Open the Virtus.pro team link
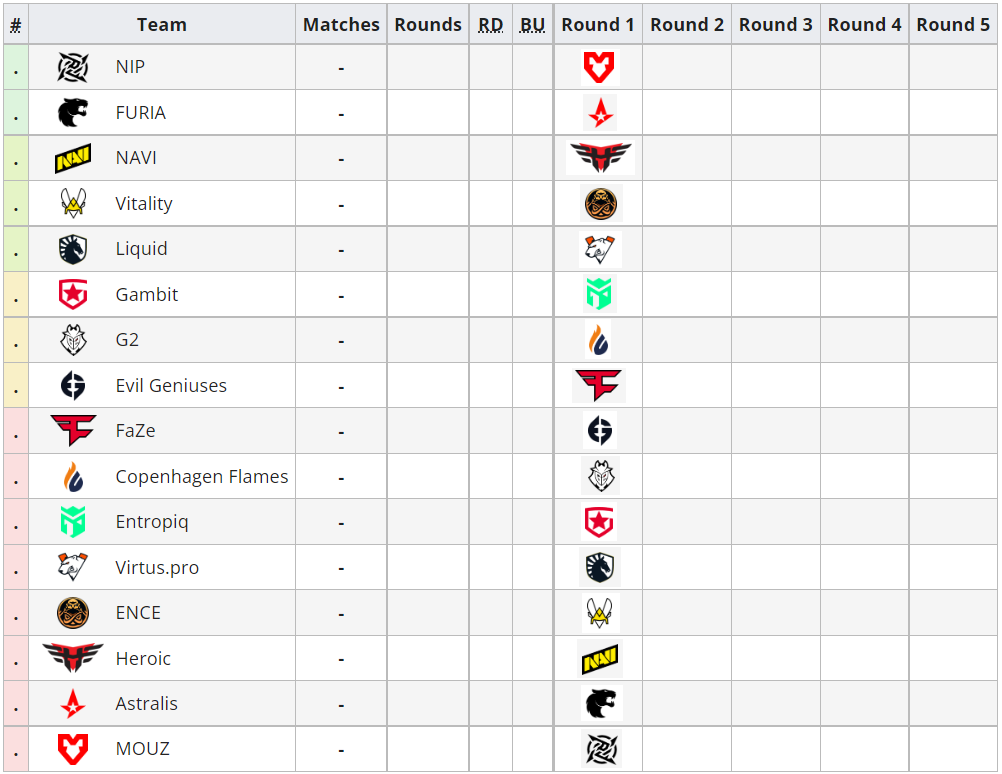Viewport: 1002px width, 774px height. point(157,568)
